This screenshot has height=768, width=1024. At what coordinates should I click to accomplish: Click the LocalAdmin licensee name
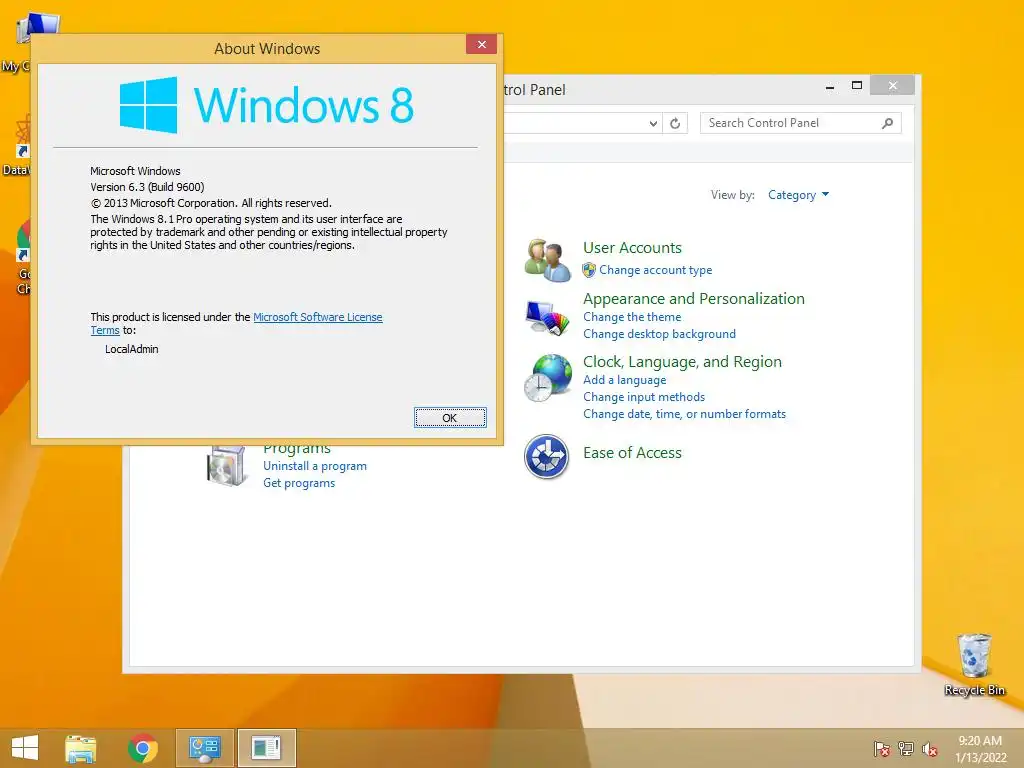[x=131, y=349]
